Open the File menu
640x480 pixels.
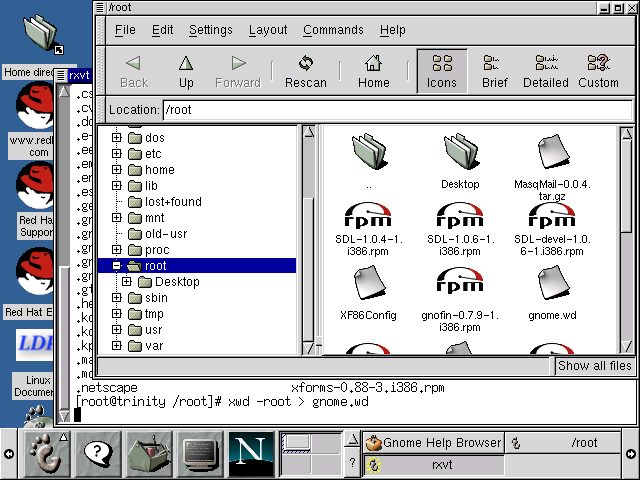click(x=125, y=30)
